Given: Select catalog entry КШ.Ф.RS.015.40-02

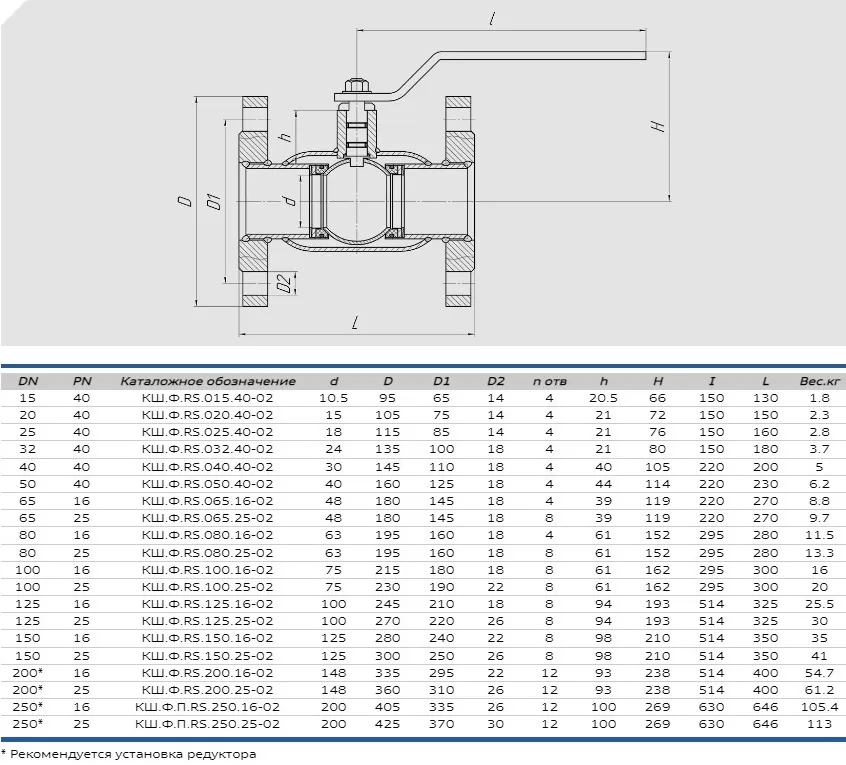Looking at the screenshot, I should (x=208, y=398).
